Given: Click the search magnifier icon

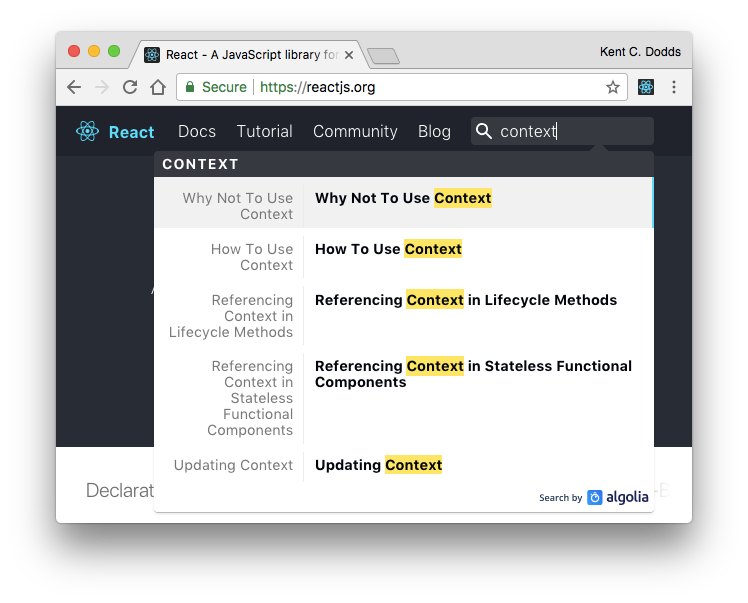Looking at the screenshot, I should 484,131.
